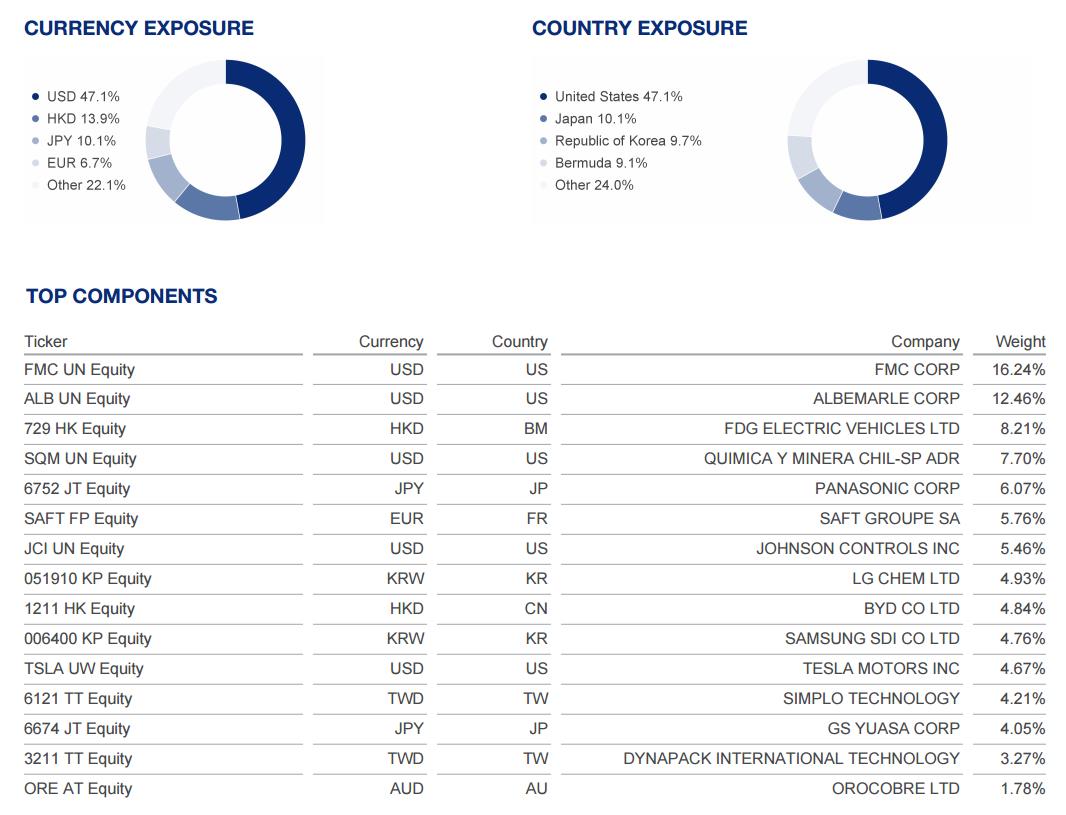Click the LG CHEM LTD company name
This screenshot has height=815, width=1066.
pos(906,578)
